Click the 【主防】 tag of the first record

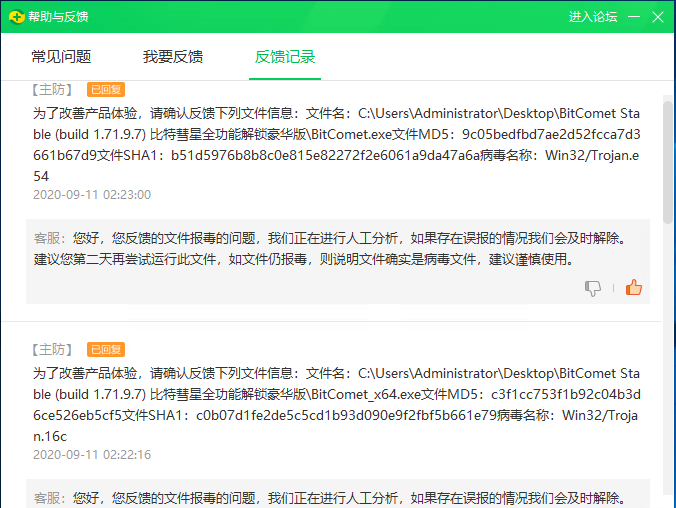point(52,90)
